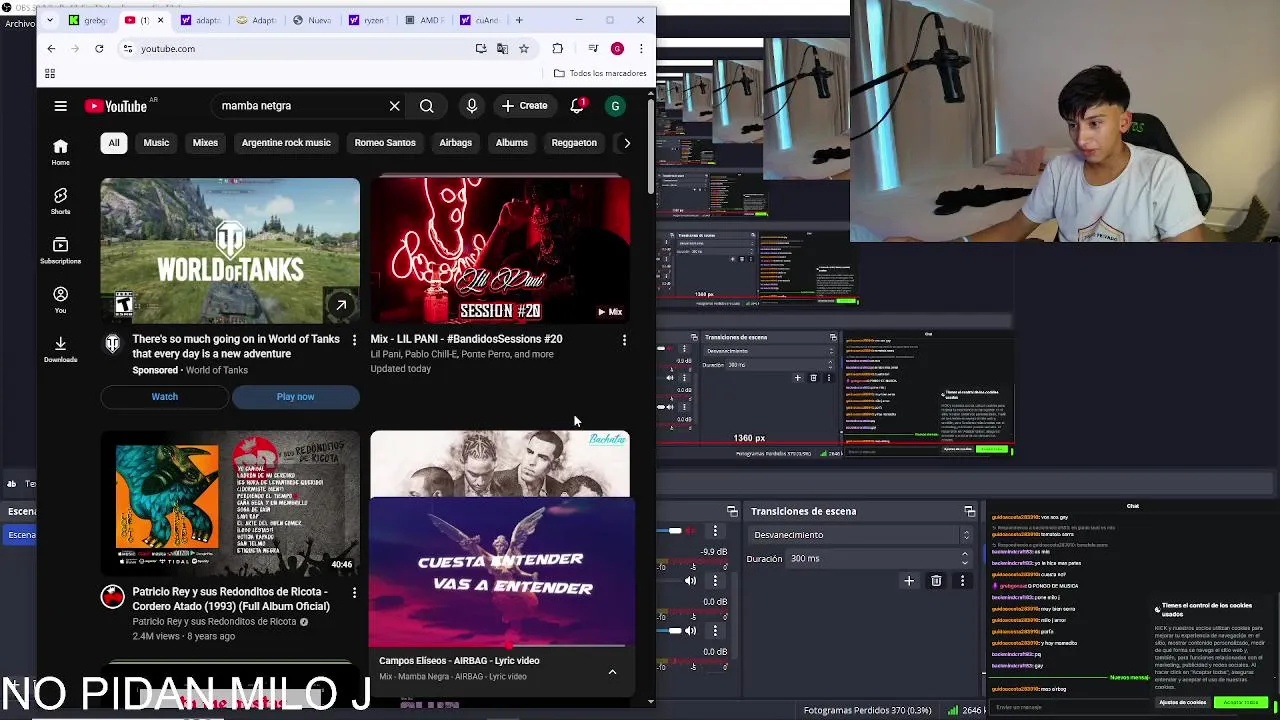The height and width of the screenshot is (720, 1280).
Task: Click Chrome back arrow
Action: pyautogui.click(x=51, y=48)
